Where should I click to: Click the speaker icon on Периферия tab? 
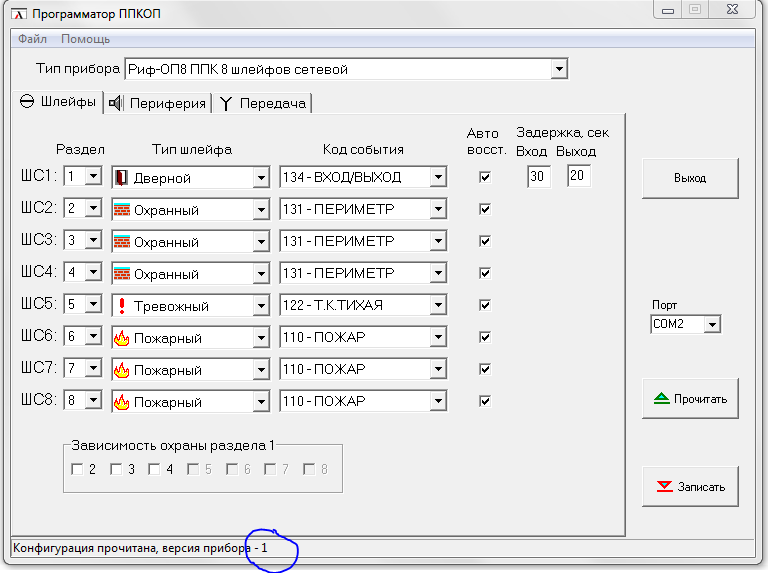pos(116,103)
